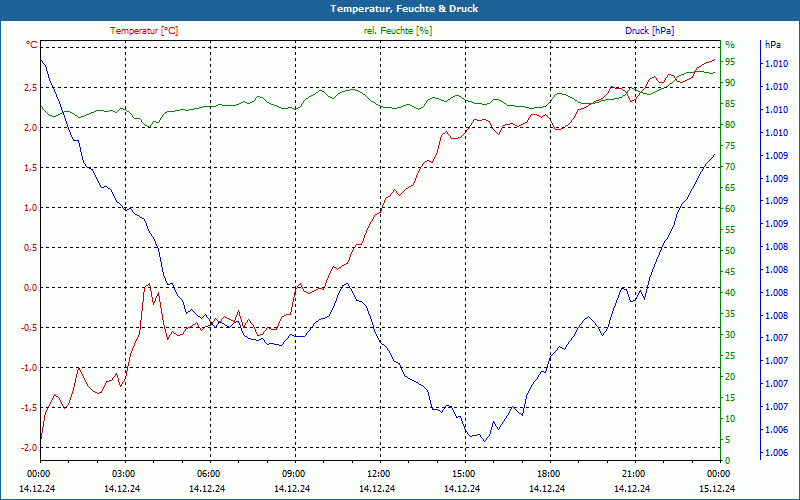Click the '80' humidity axis value
The height and width of the screenshot is (500, 800).
click(x=730, y=124)
